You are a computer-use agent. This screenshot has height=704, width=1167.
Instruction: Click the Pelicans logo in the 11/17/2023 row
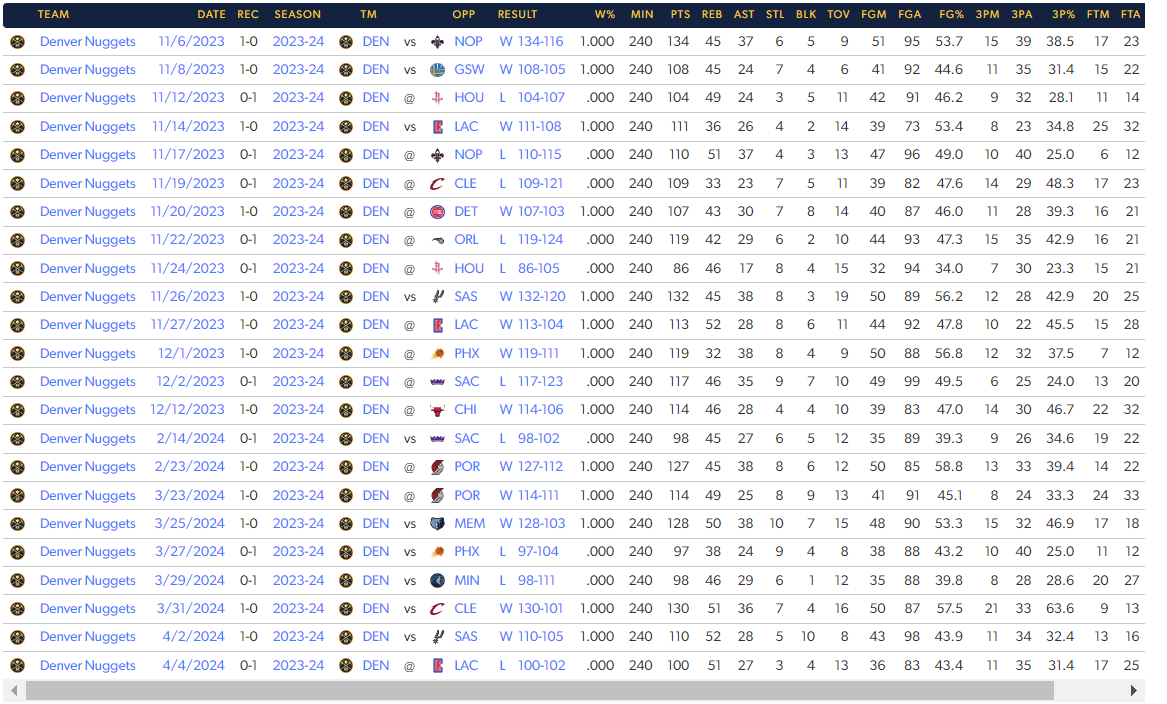[x=438, y=155]
